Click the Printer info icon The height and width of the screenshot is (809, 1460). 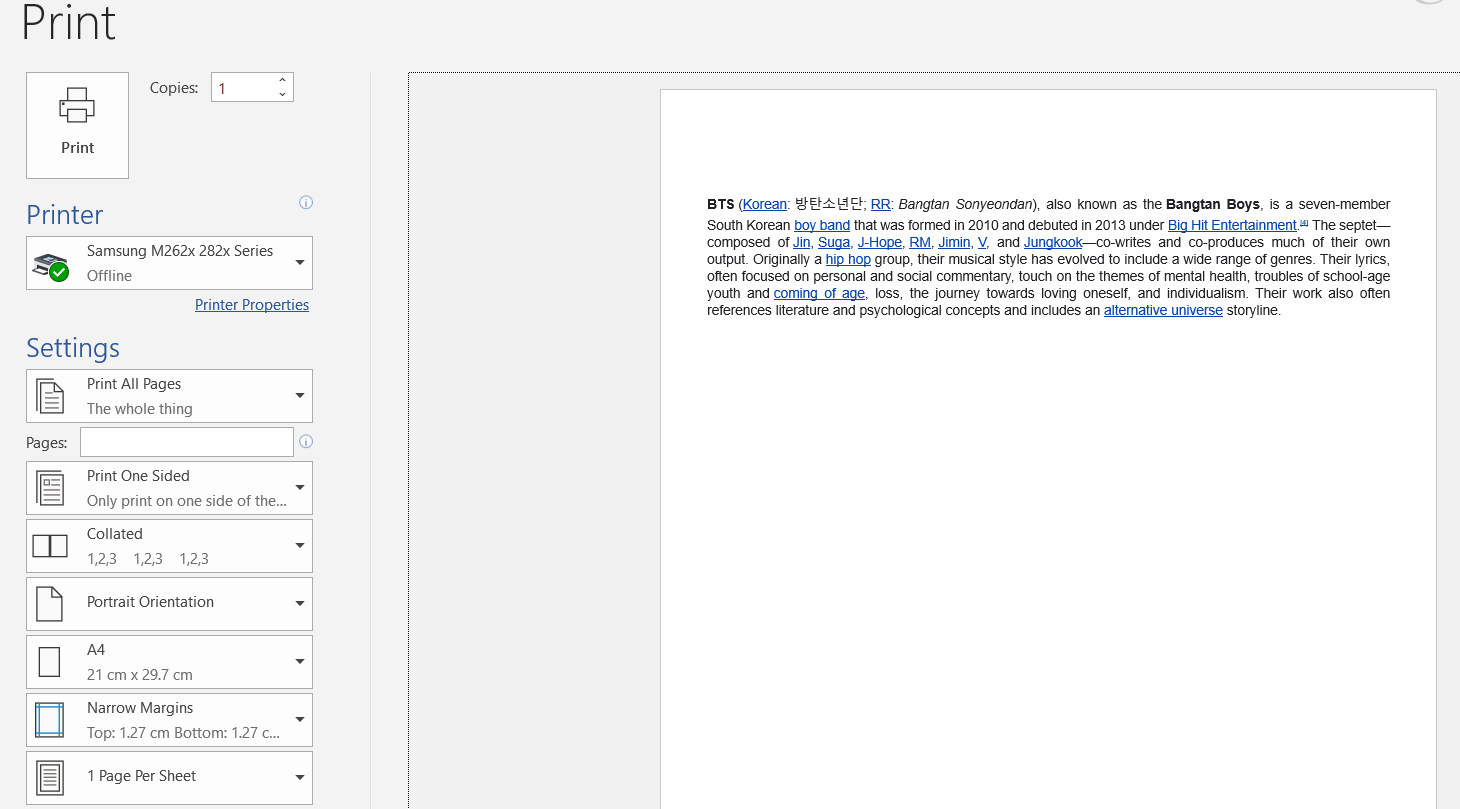click(306, 202)
